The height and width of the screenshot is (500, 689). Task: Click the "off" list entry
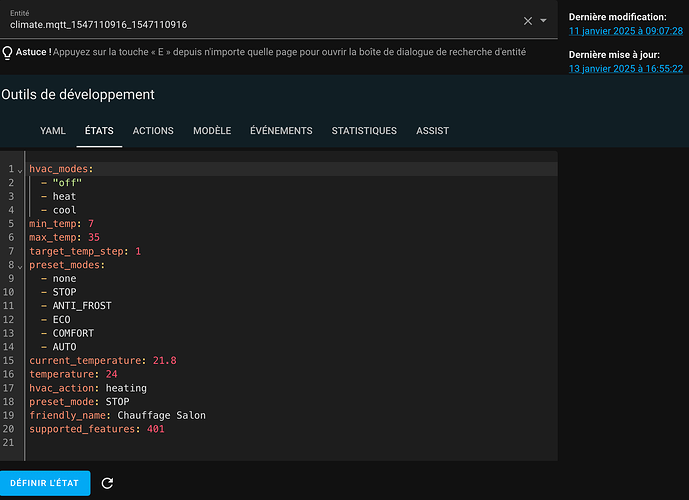click(x=67, y=183)
